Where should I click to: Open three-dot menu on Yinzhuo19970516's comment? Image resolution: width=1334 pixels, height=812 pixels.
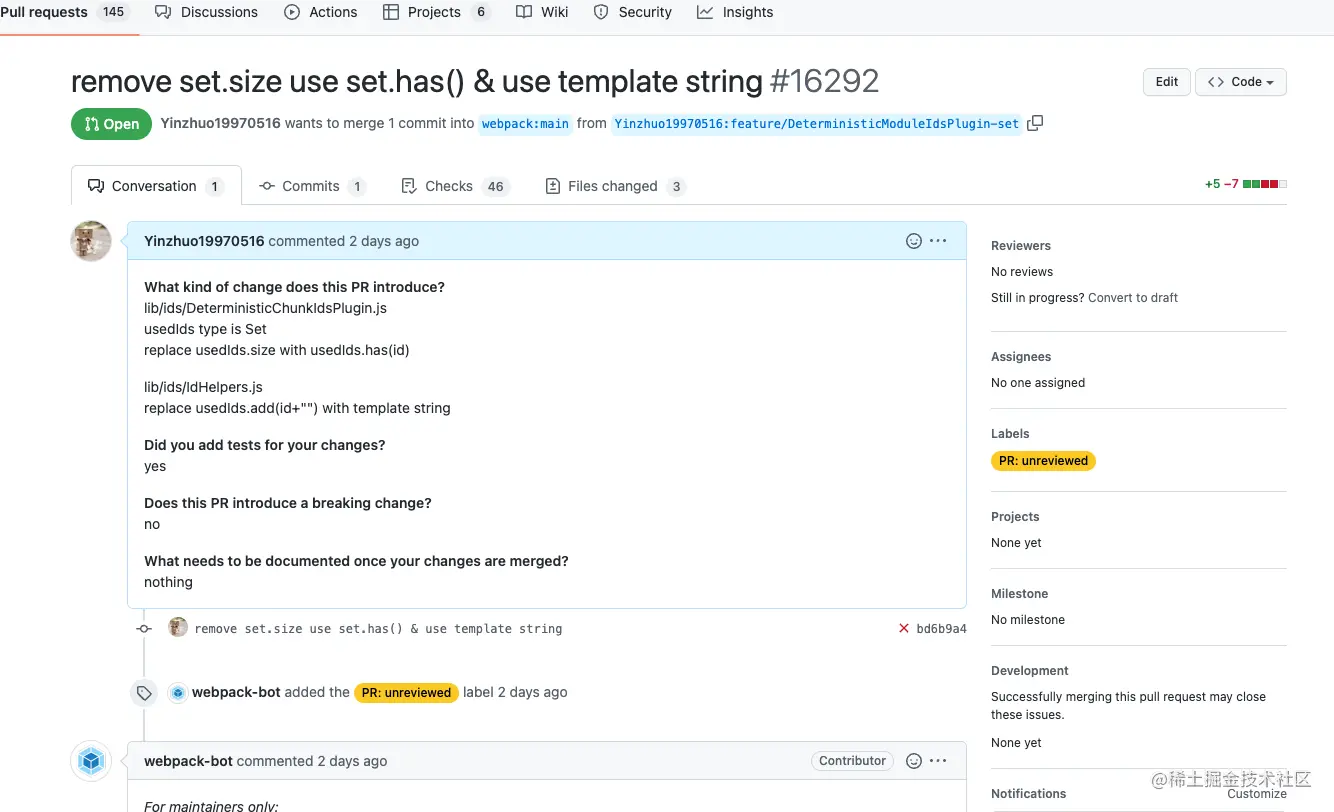tap(938, 241)
